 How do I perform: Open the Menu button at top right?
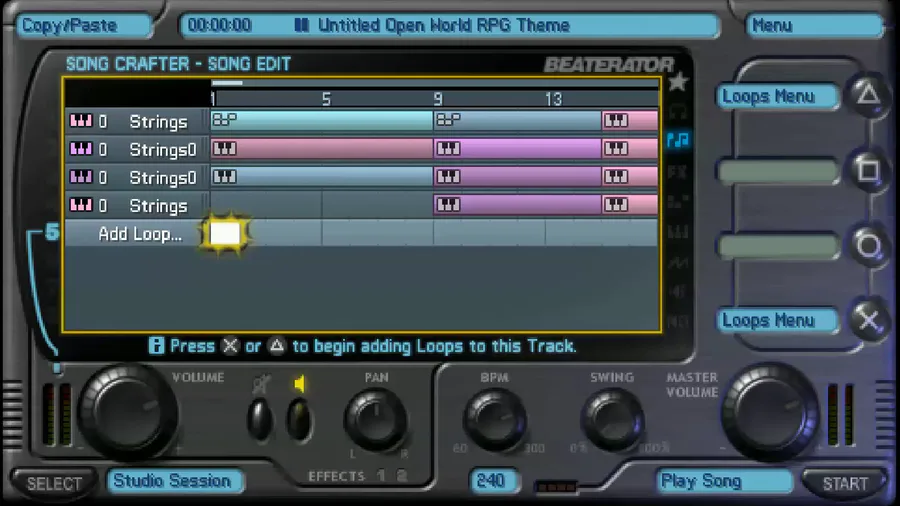pyautogui.click(x=814, y=26)
